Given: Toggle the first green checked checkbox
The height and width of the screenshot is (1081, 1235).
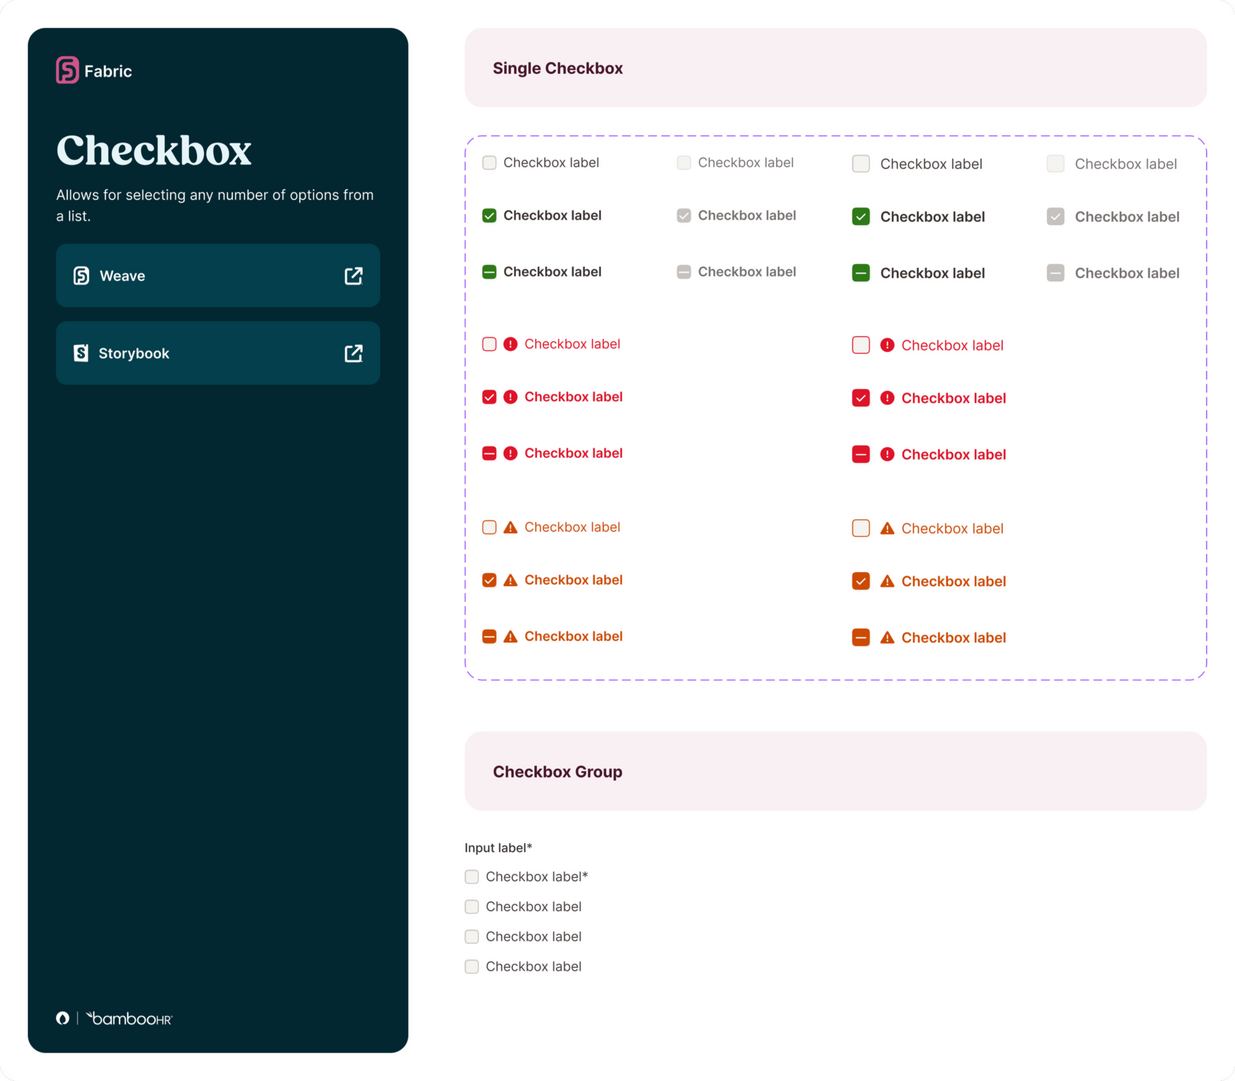Looking at the screenshot, I should (489, 215).
